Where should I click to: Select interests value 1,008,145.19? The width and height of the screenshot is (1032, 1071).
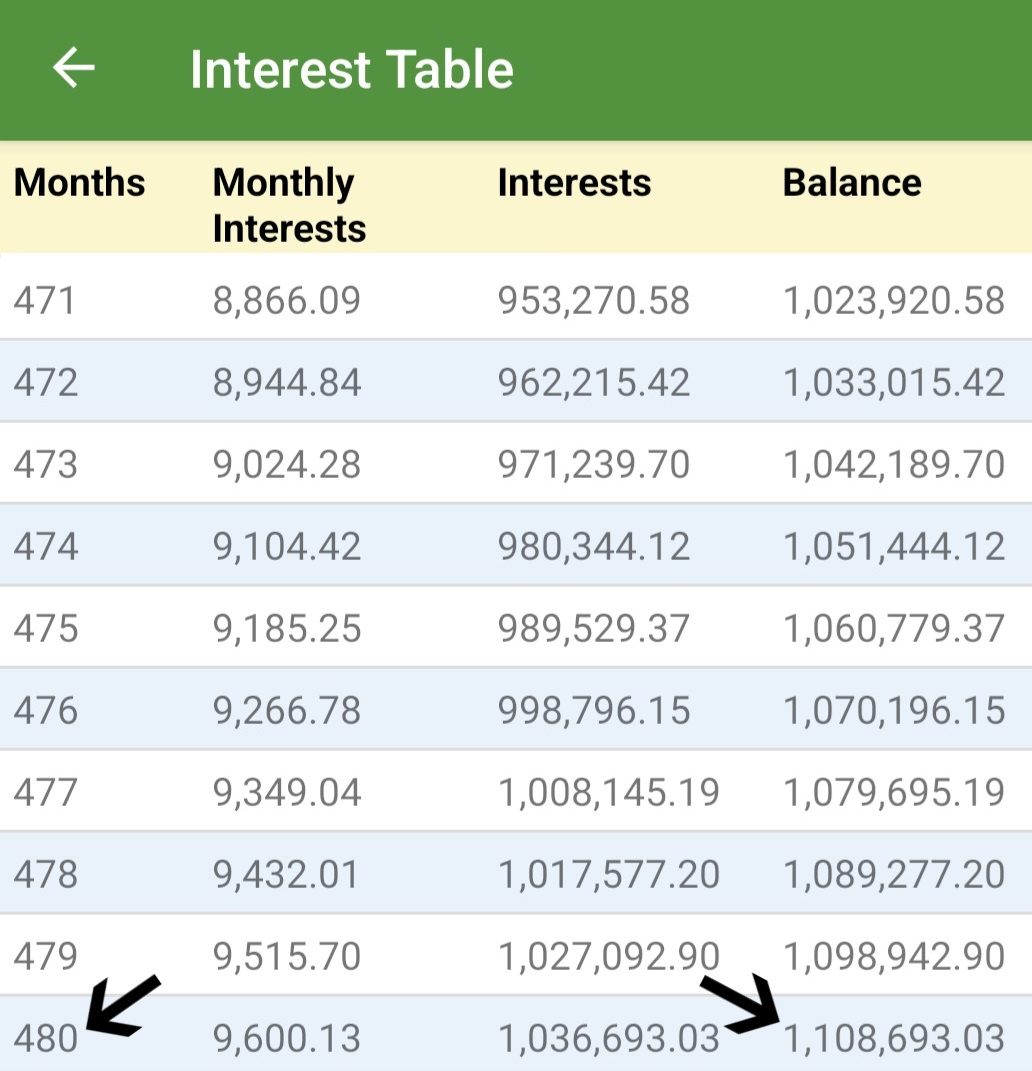tap(609, 792)
